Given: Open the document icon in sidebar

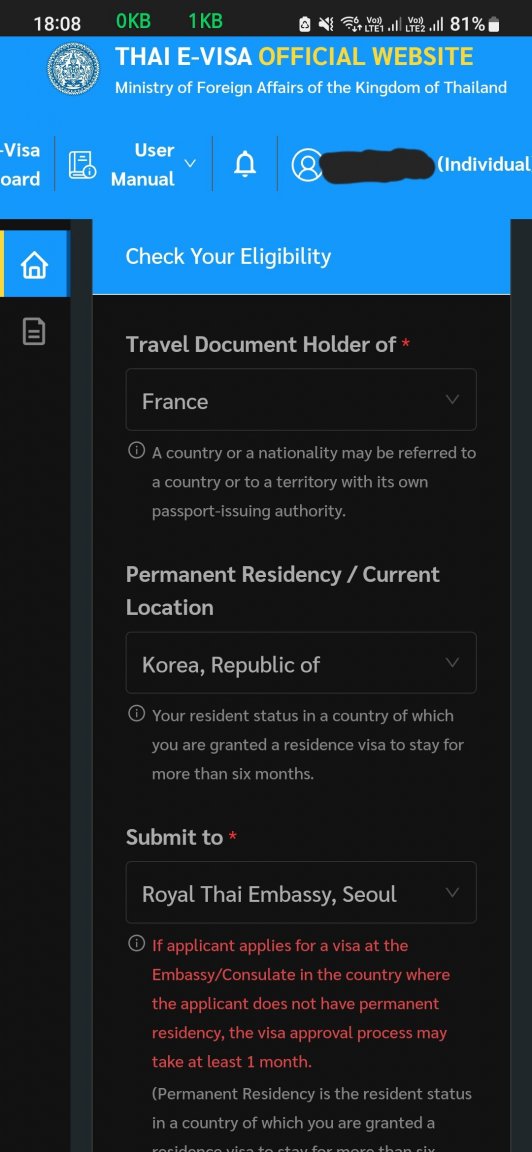Looking at the screenshot, I should (x=34, y=331).
